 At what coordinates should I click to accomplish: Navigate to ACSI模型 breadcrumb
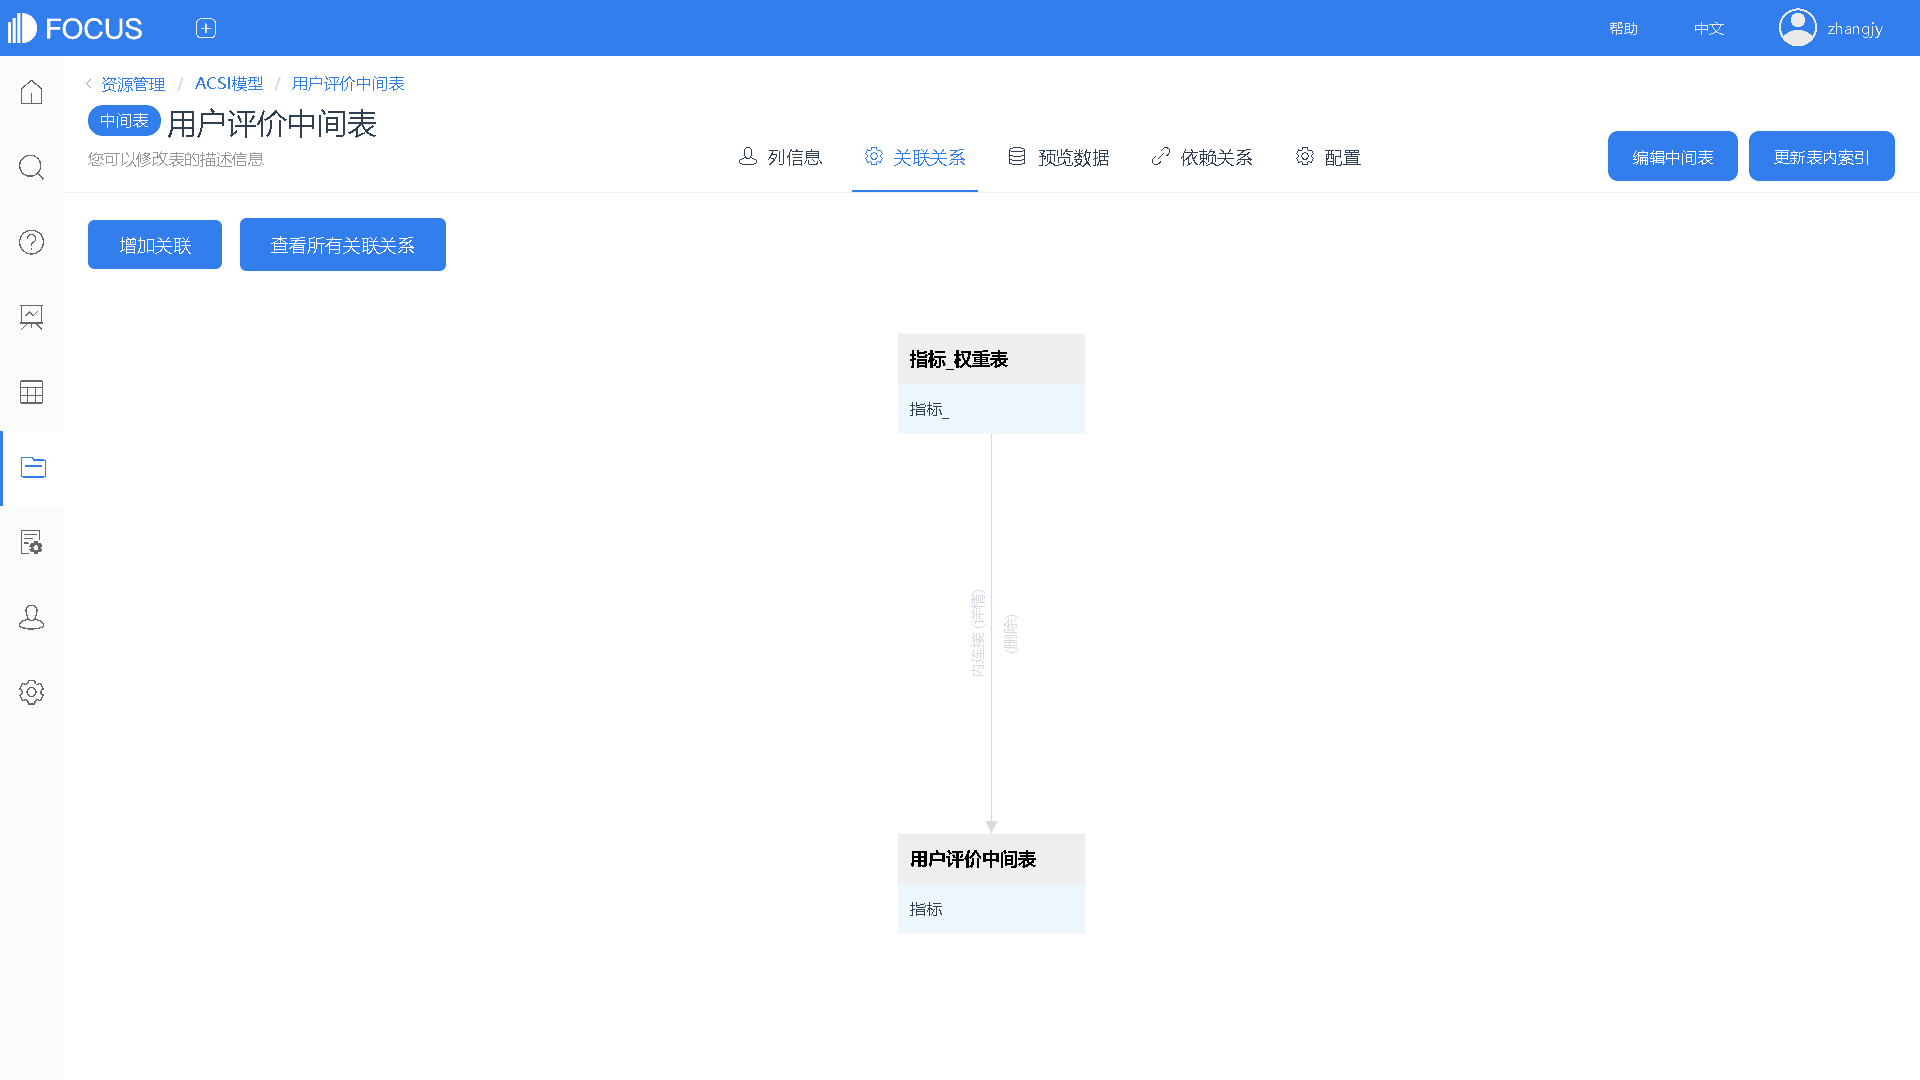coord(229,84)
